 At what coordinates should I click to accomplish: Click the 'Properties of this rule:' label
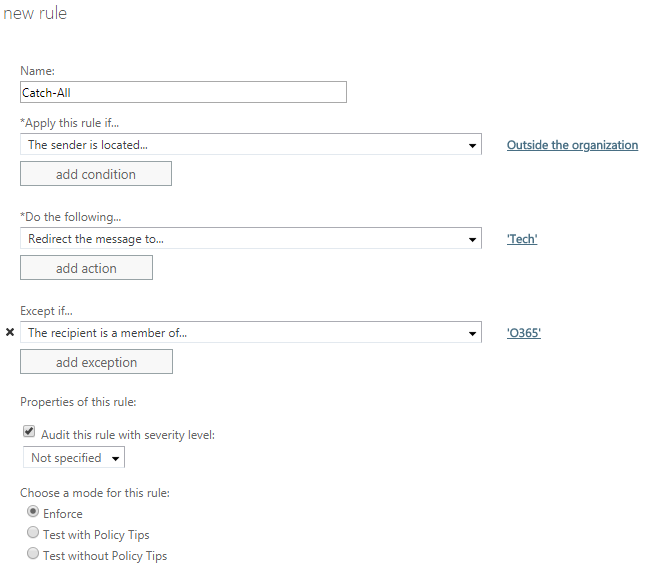pyautogui.click(x=78, y=402)
